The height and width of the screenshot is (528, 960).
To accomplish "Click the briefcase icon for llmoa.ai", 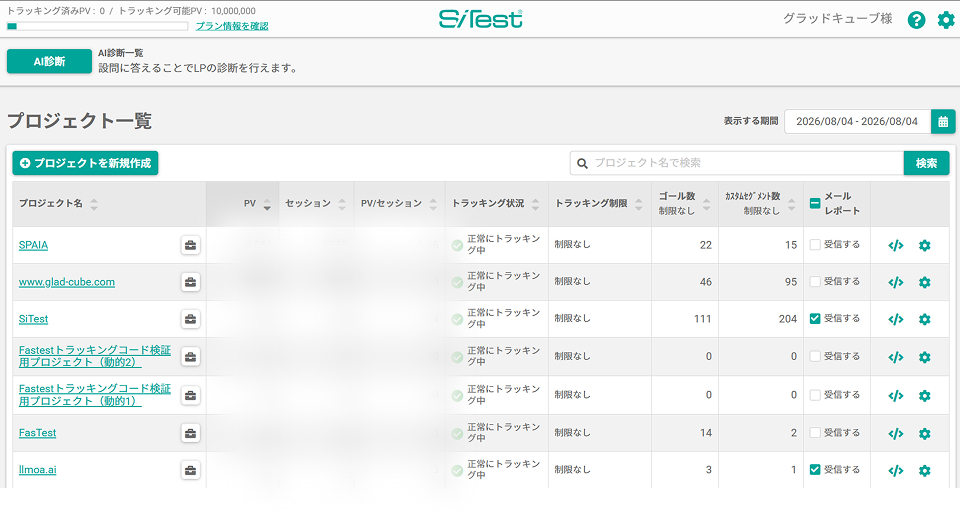I will point(190,470).
